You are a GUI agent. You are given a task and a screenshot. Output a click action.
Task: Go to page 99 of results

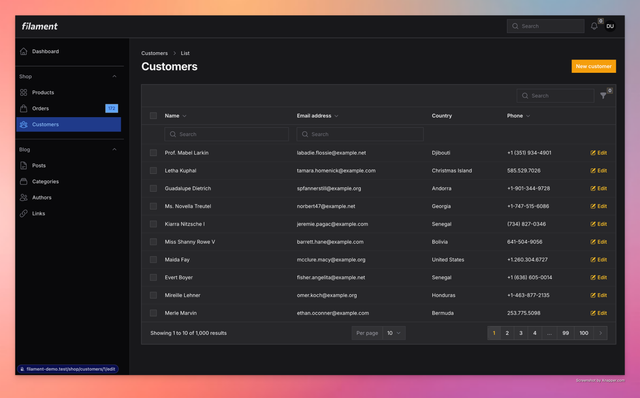pos(565,333)
